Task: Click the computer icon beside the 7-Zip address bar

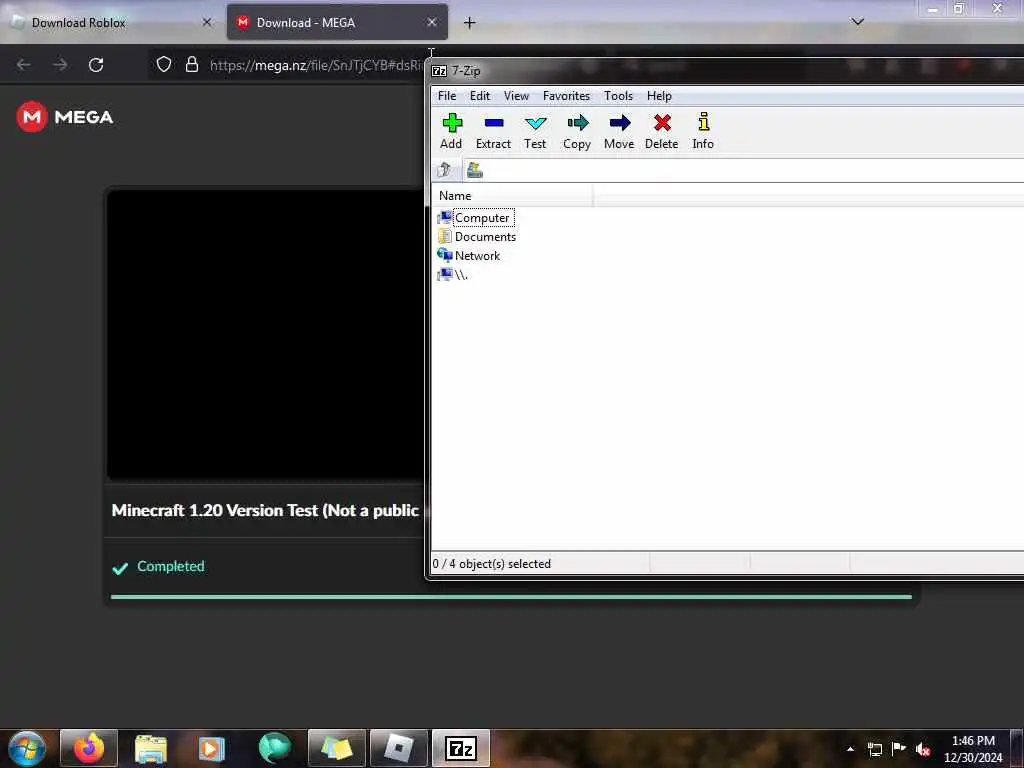Action: (475, 170)
